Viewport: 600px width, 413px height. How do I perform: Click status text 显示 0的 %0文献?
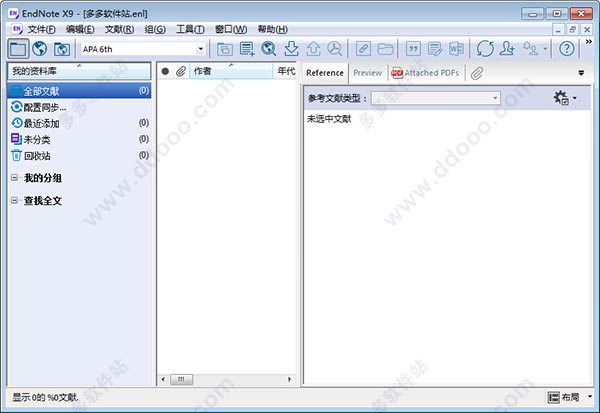(45, 397)
